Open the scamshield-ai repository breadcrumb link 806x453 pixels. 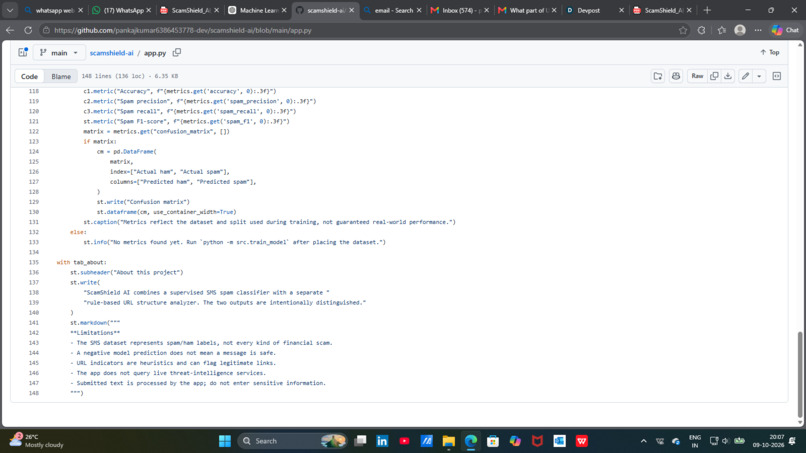[x=111, y=52]
